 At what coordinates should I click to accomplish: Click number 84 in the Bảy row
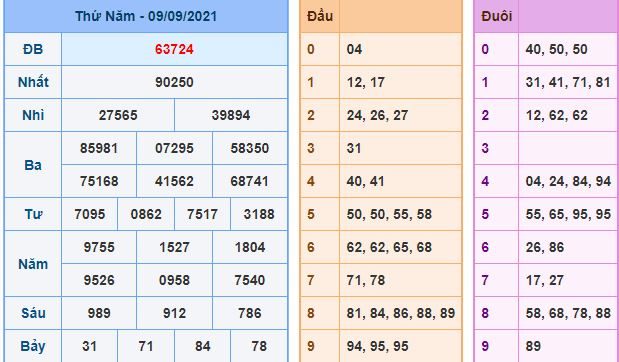click(x=203, y=346)
